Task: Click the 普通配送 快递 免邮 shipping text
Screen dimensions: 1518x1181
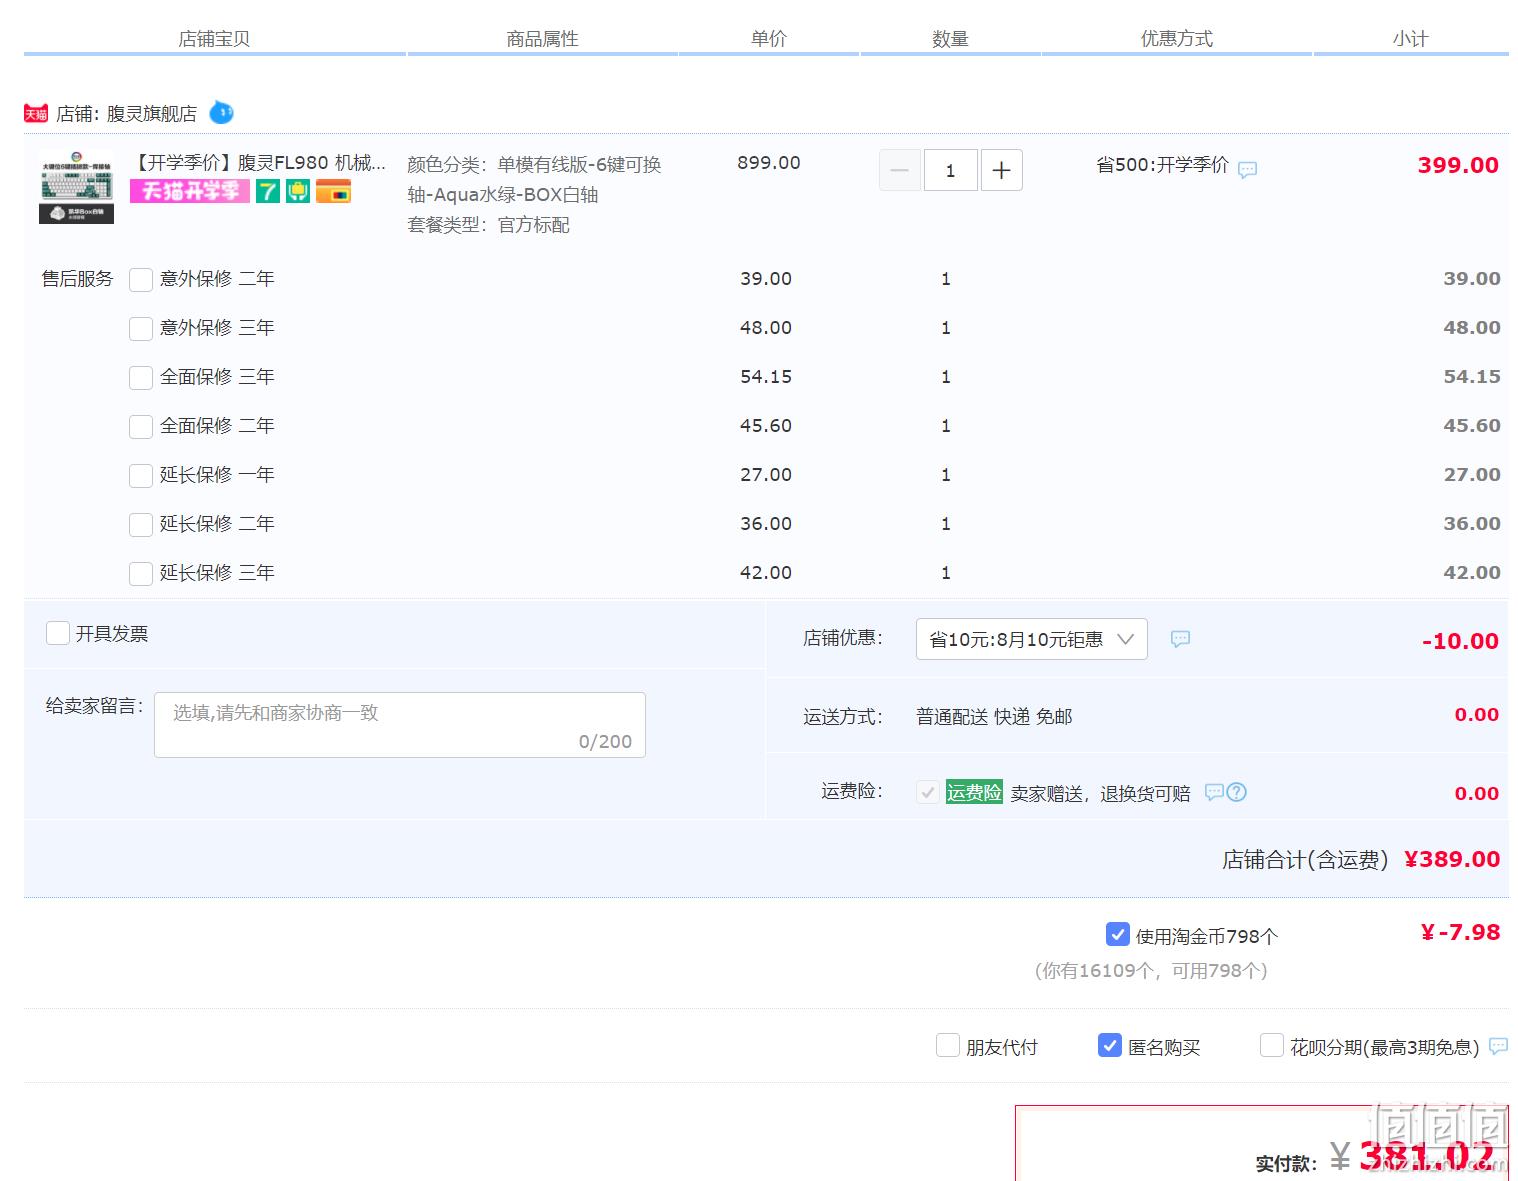Action: click(994, 717)
